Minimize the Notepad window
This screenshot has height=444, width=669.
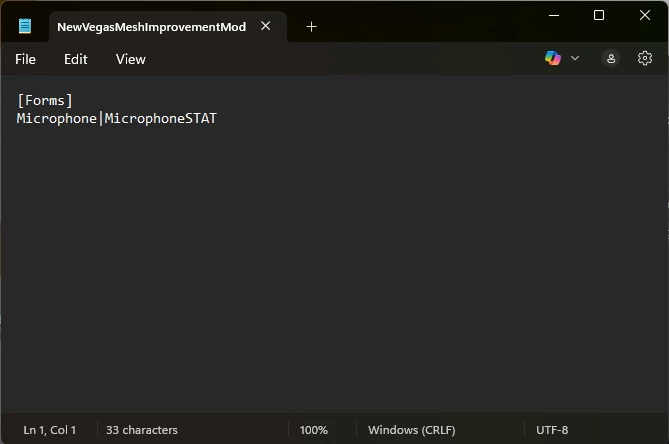[x=553, y=15]
